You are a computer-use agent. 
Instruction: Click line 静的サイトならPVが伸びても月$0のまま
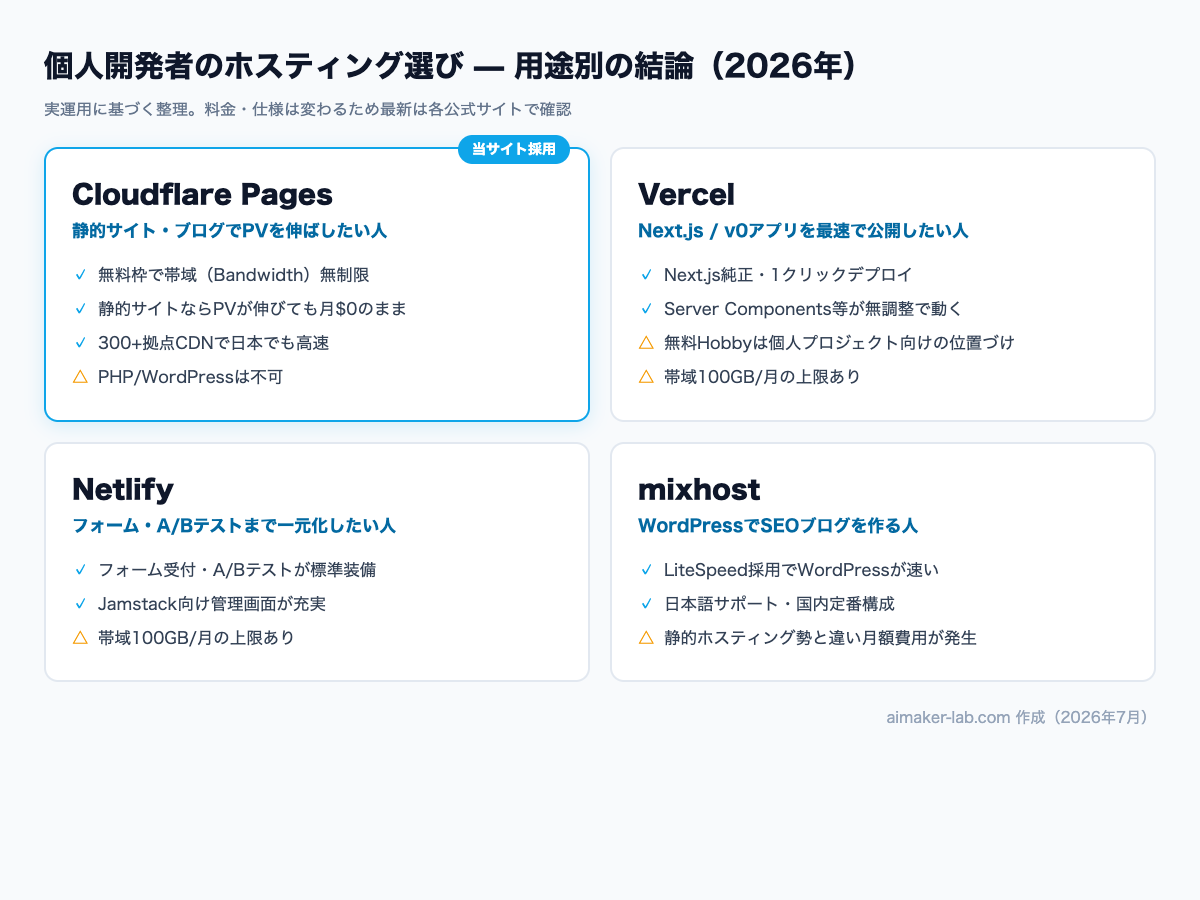tap(252, 308)
